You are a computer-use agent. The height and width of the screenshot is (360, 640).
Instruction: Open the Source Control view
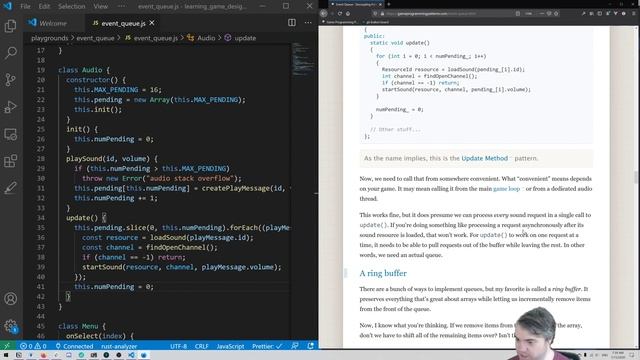tap(10, 80)
